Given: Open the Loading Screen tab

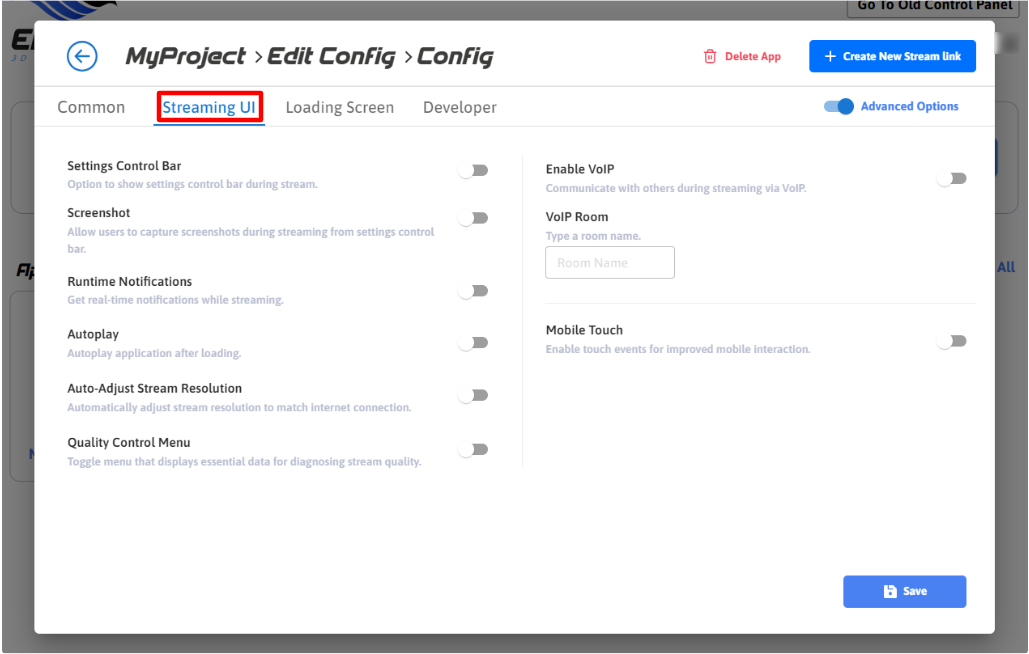Looking at the screenshot, I should pos(339,108).
